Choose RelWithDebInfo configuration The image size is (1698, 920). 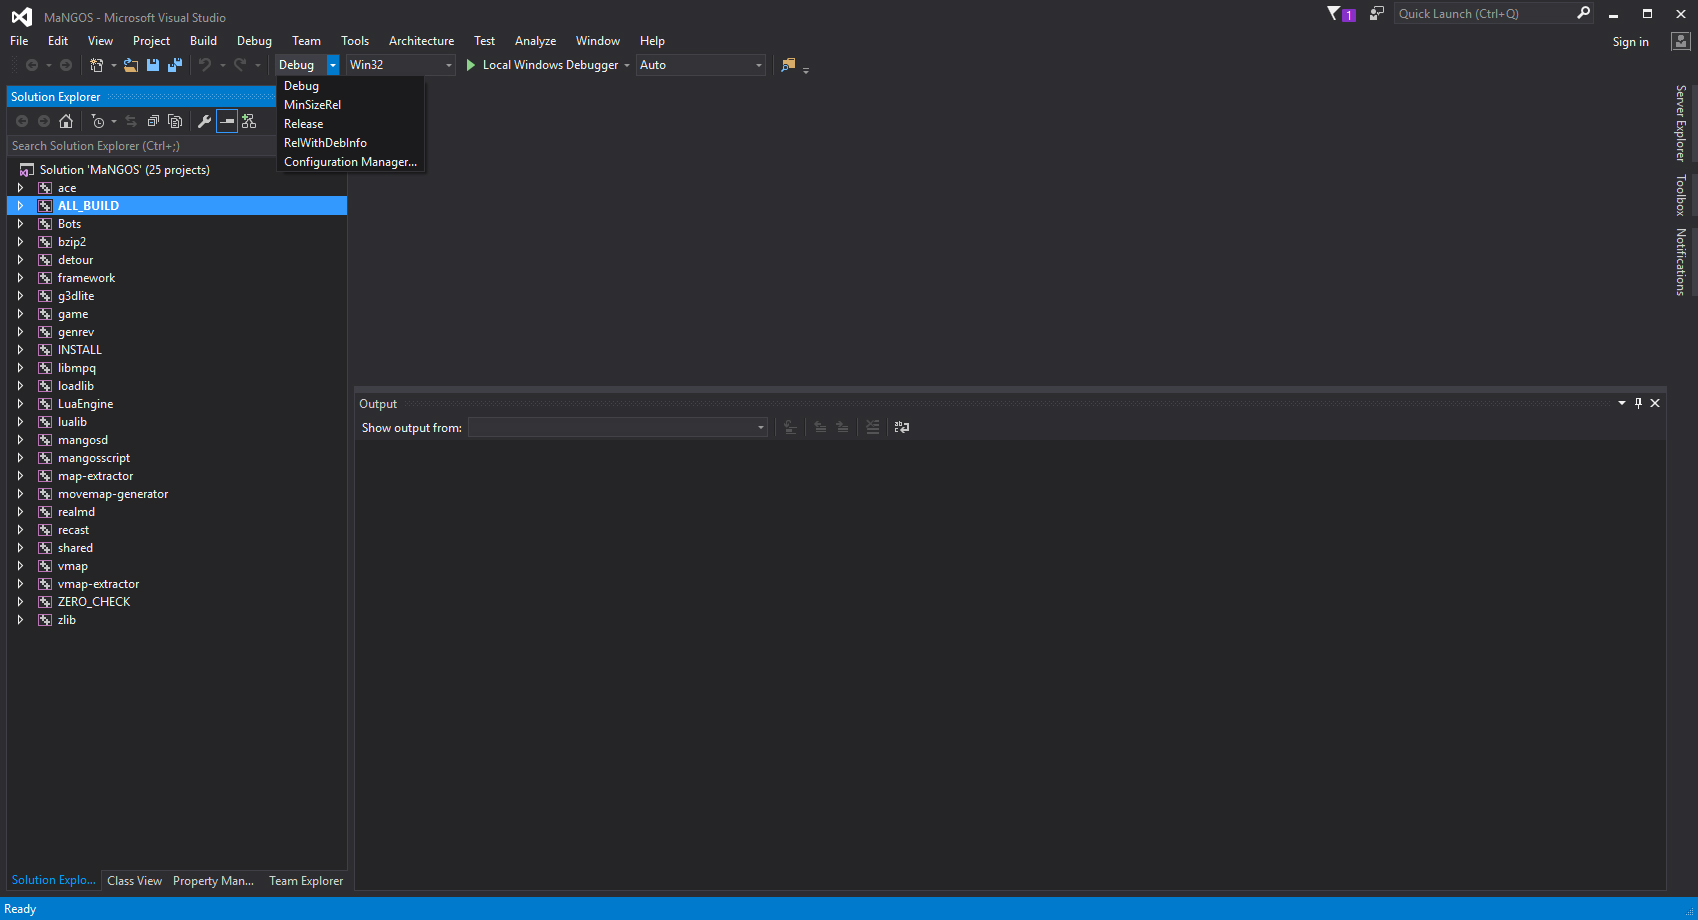pyautogui.click(x=351, y=143)
